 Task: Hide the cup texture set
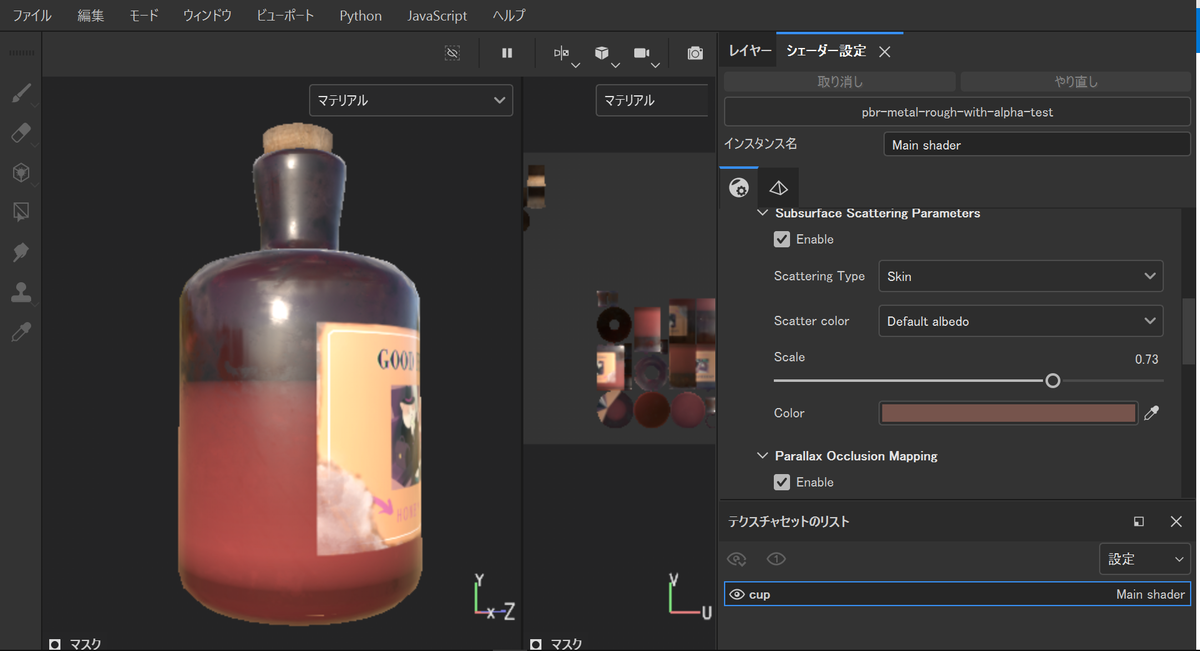[737, 594]
